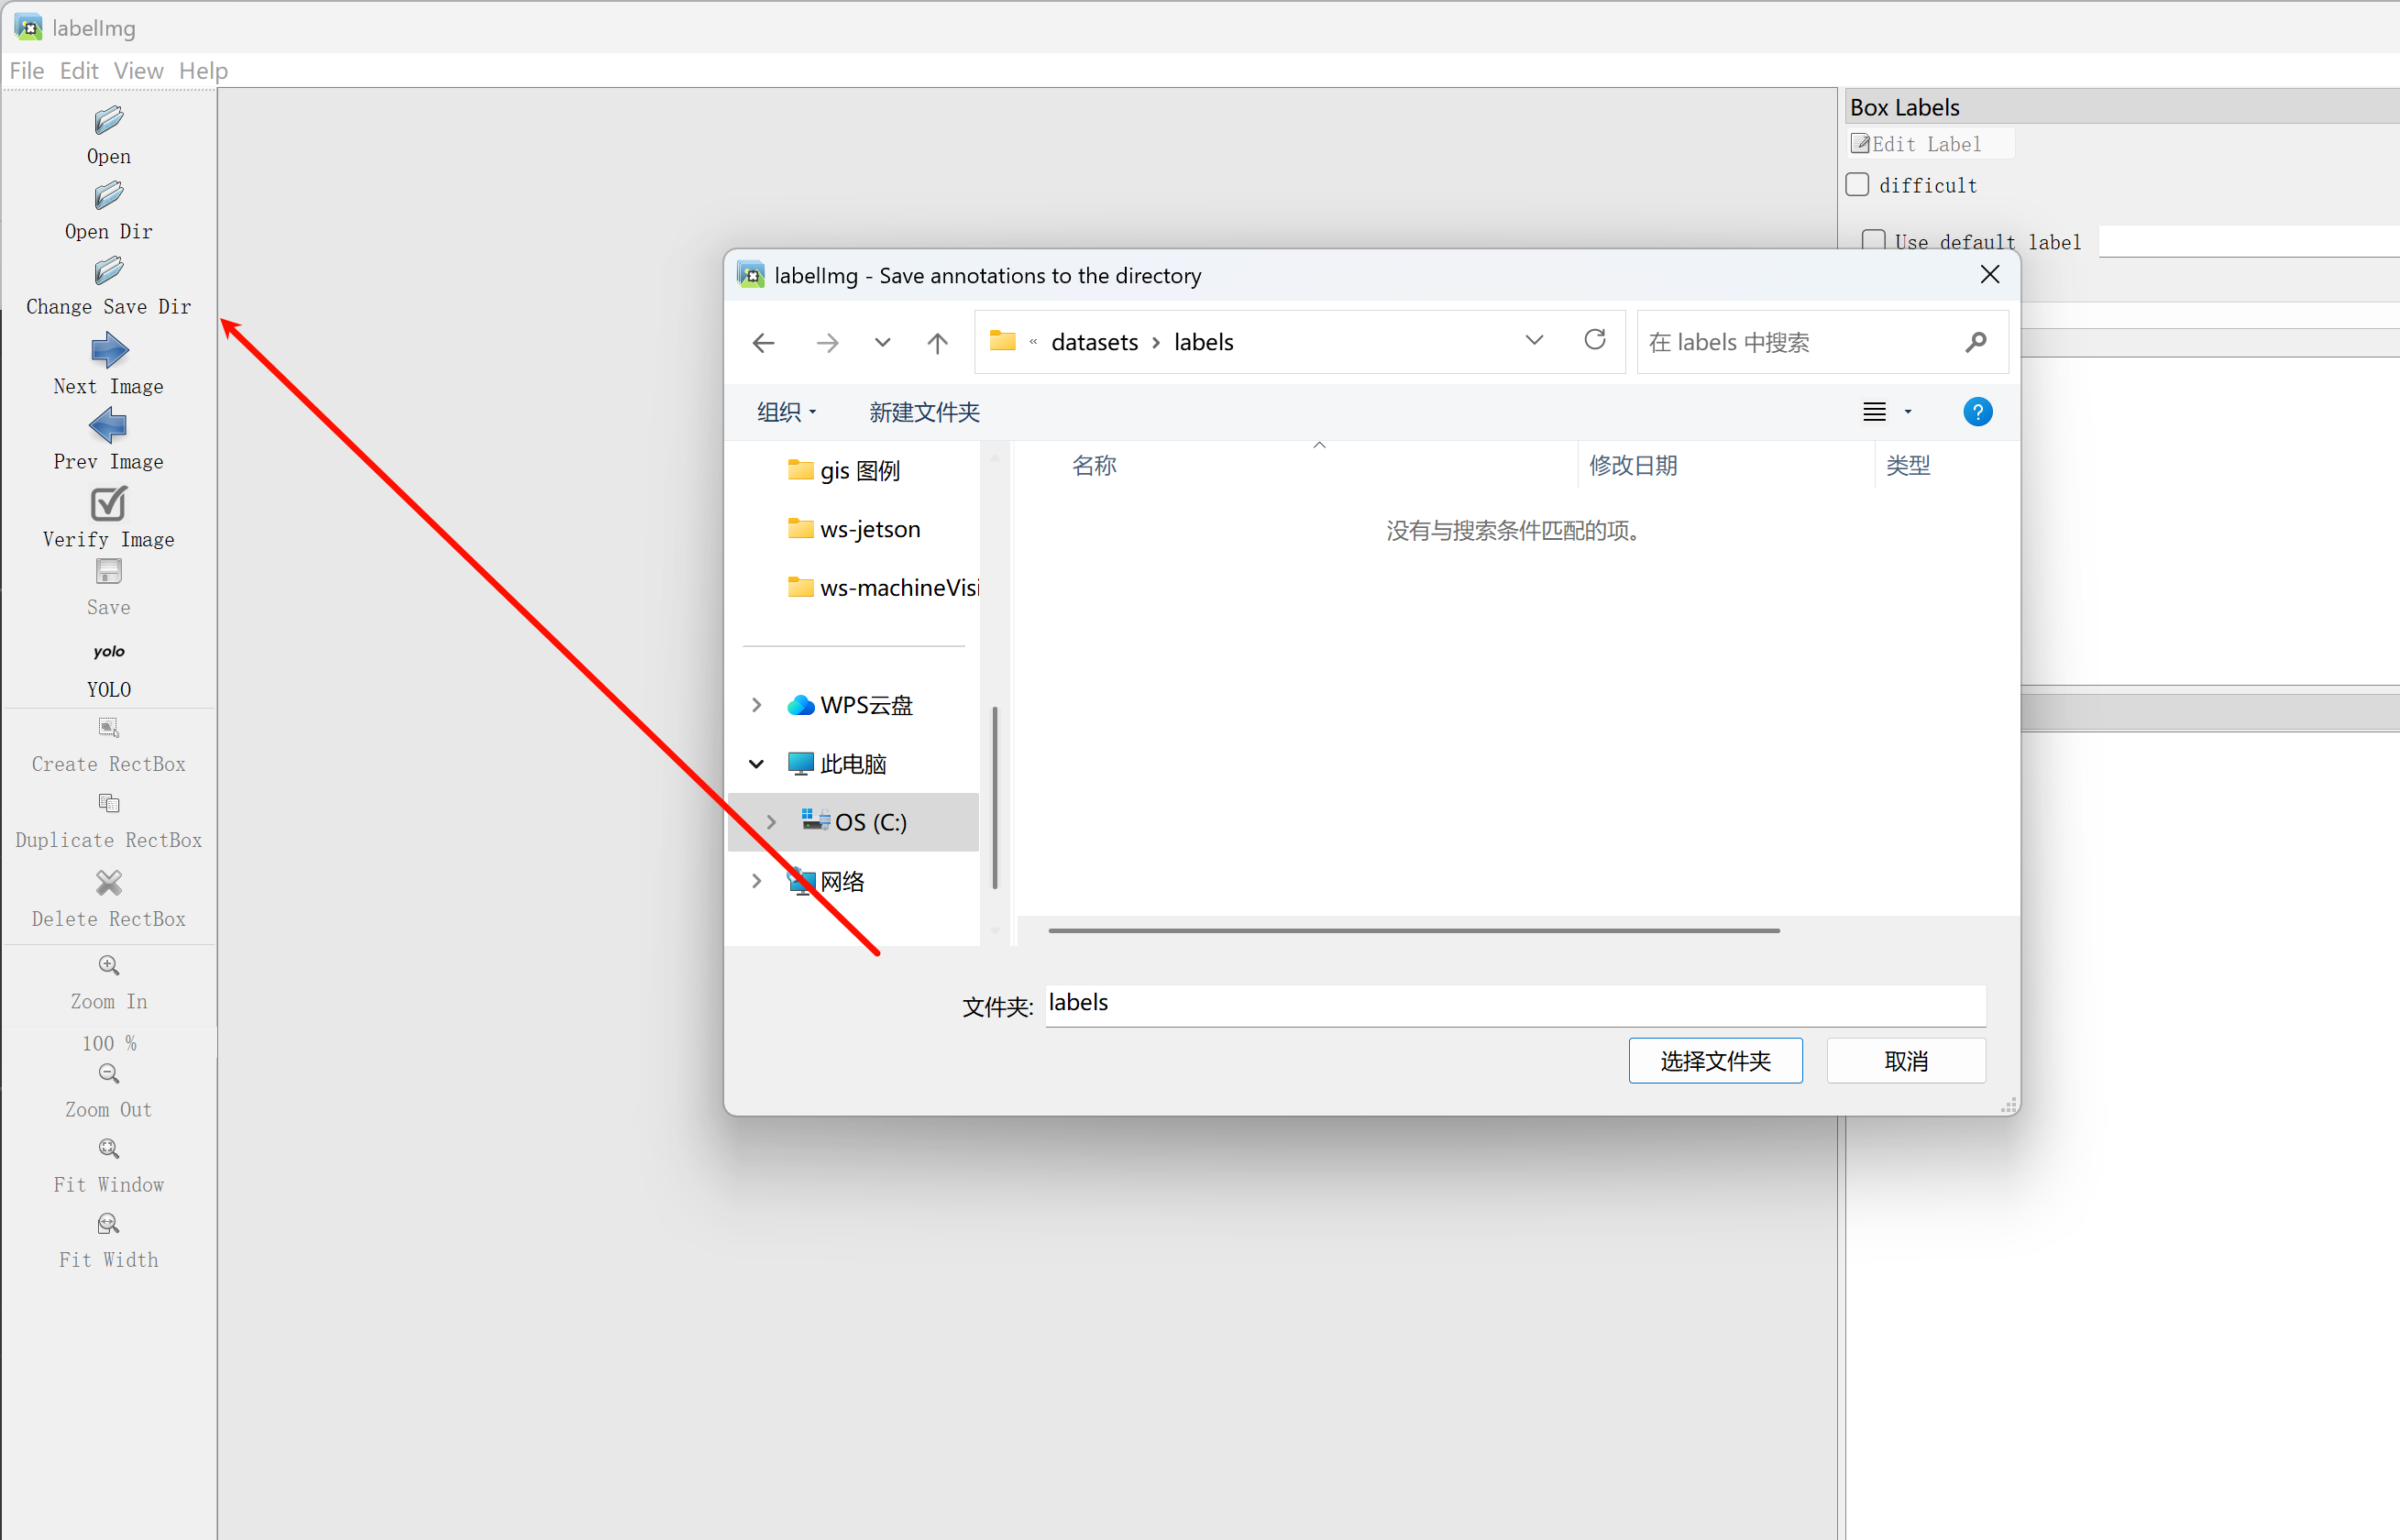The width and height of the screenshot is (2400, 1540).
Task: Open the View menu
Action: point(138,71)
